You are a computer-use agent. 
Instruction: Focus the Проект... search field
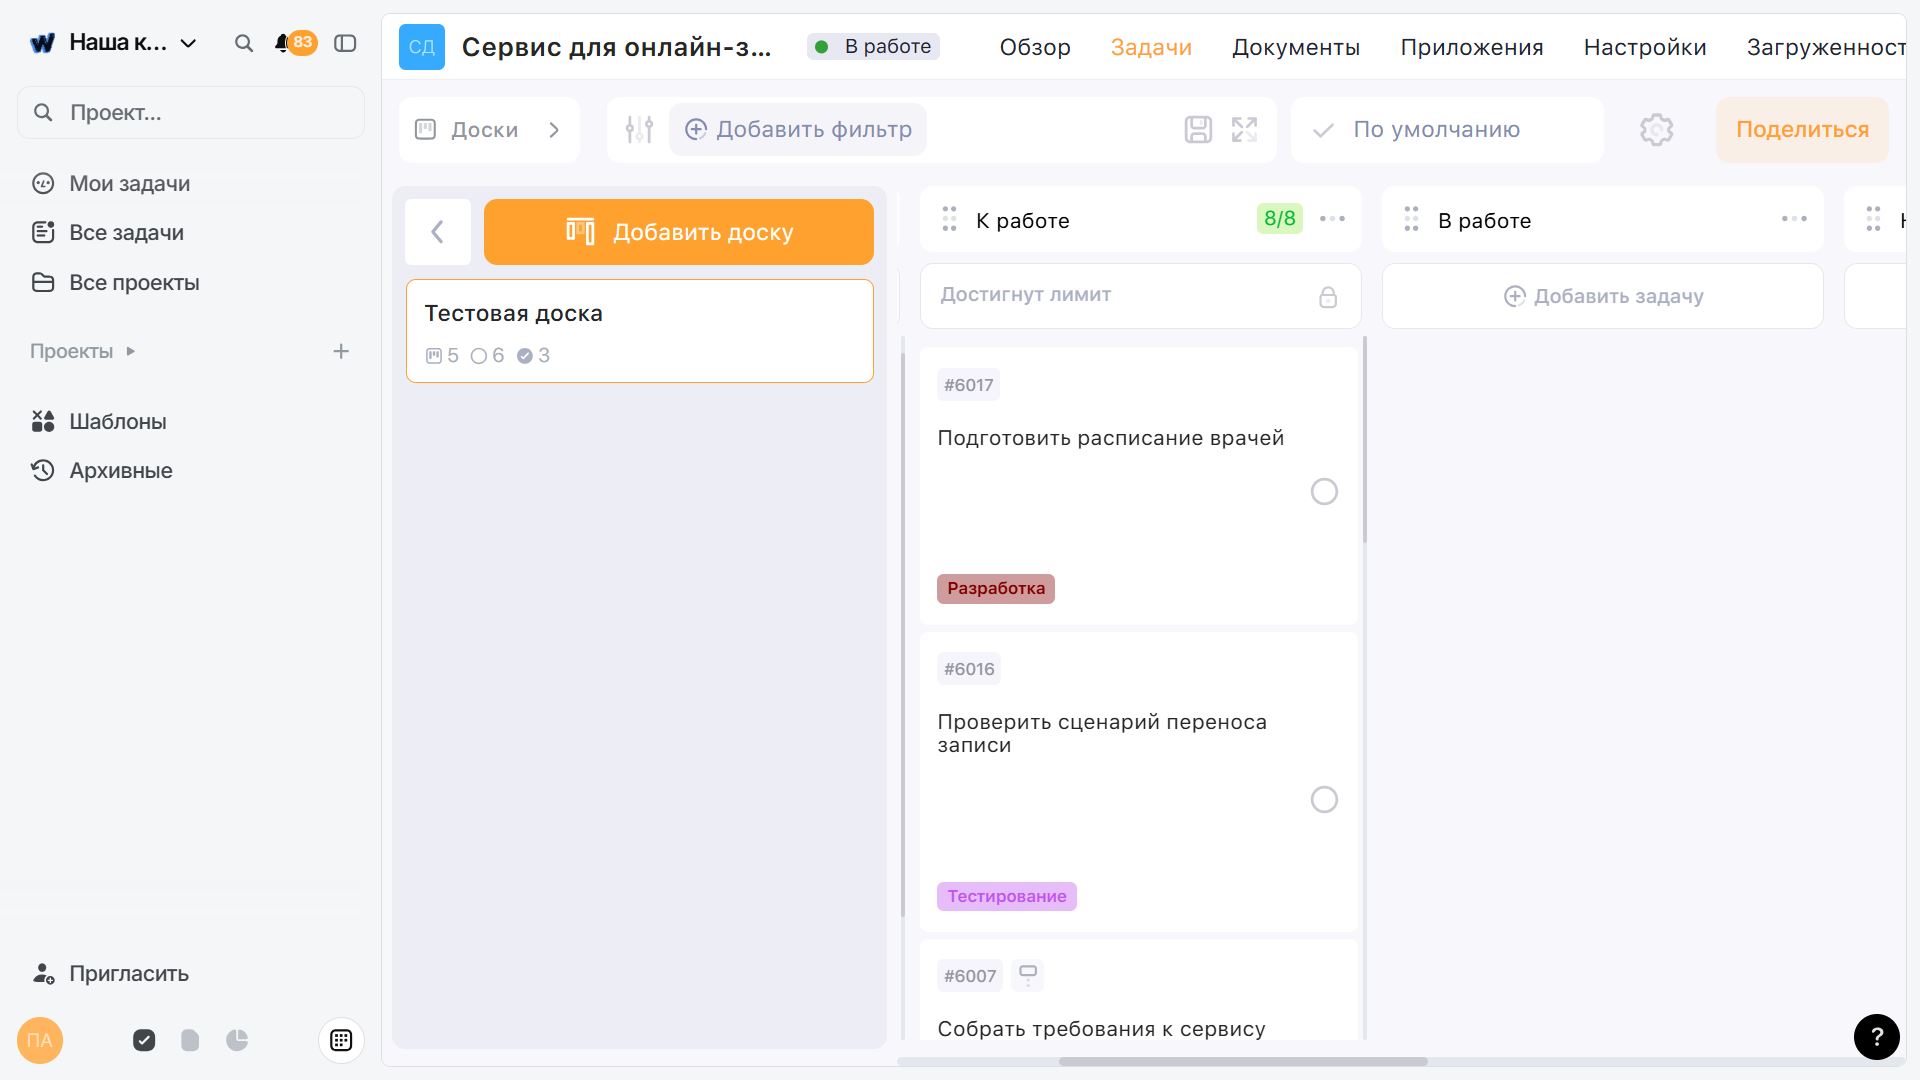coord(190,112)
